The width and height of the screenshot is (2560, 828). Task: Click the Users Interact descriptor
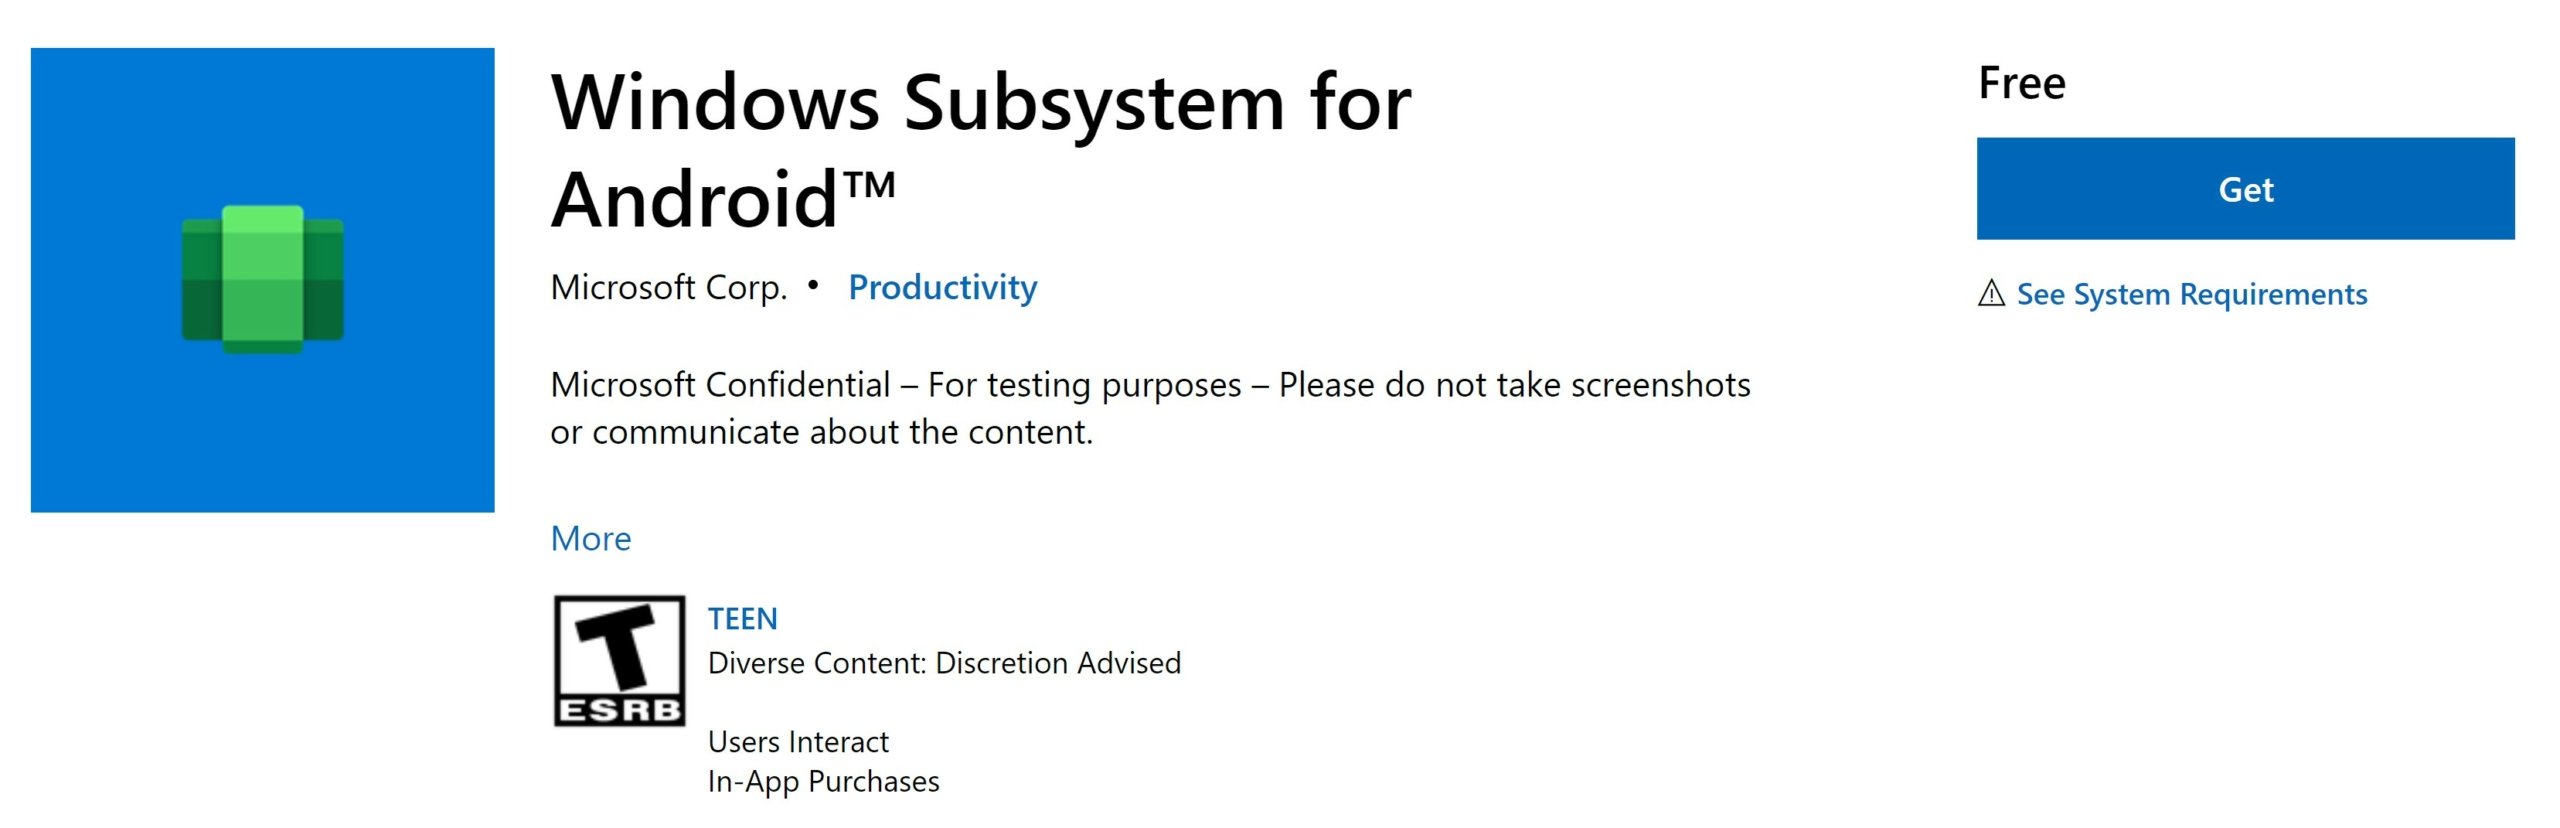pos(797,741)
